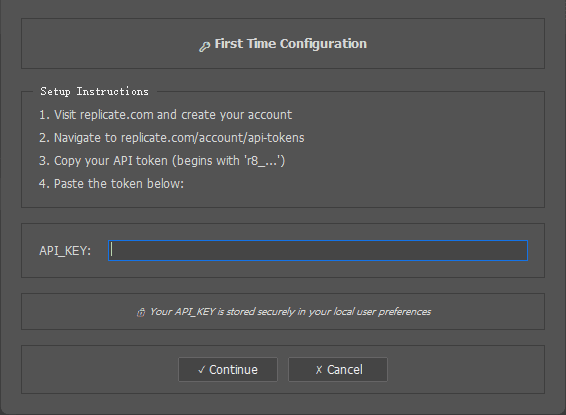This screenshot has height=415, width=566.
Task: Select step 3 about copying your API token
Action: click(162, 161)
